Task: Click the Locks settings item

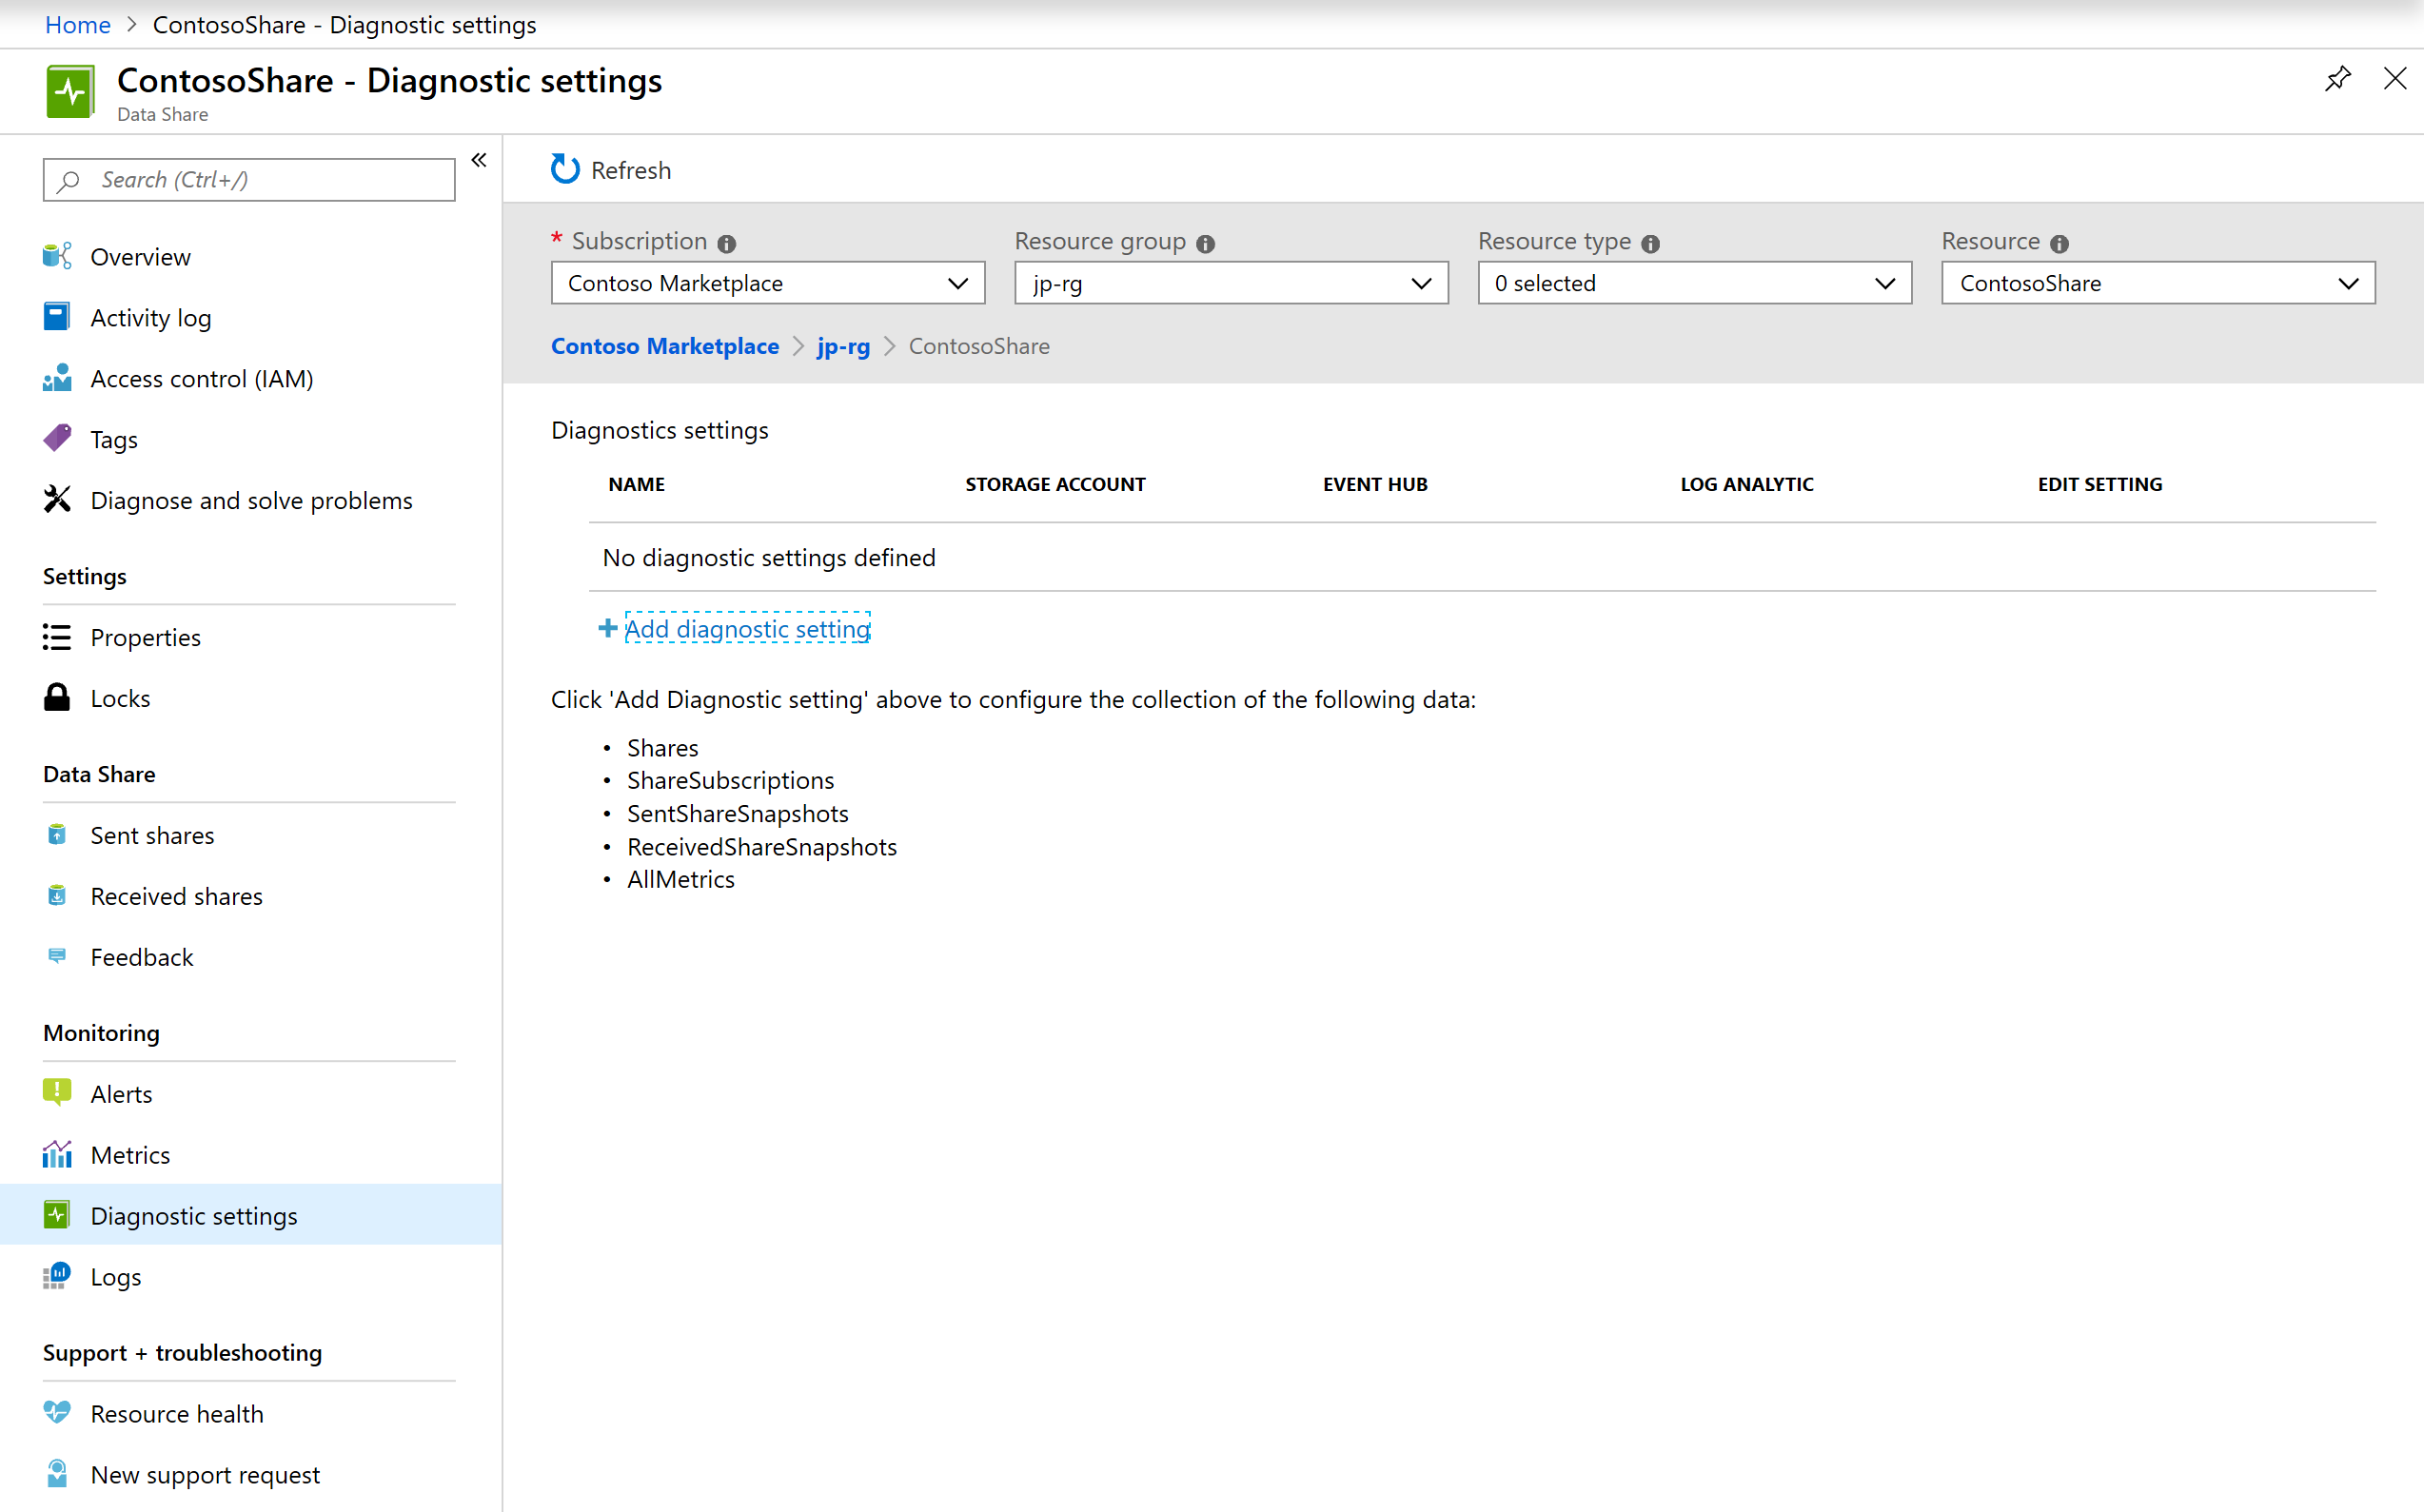Action: [x=118, y=697]
